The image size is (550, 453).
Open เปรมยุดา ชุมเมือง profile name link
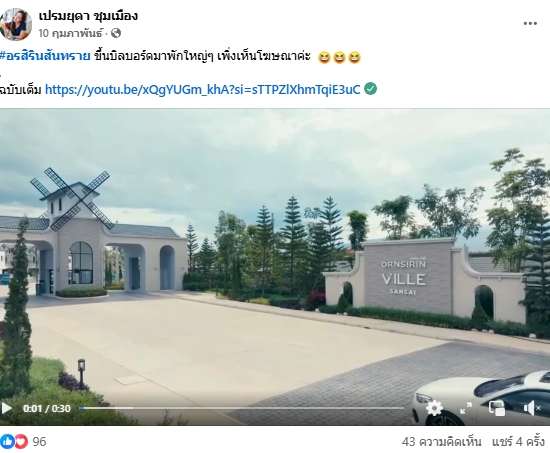point(88,16)
